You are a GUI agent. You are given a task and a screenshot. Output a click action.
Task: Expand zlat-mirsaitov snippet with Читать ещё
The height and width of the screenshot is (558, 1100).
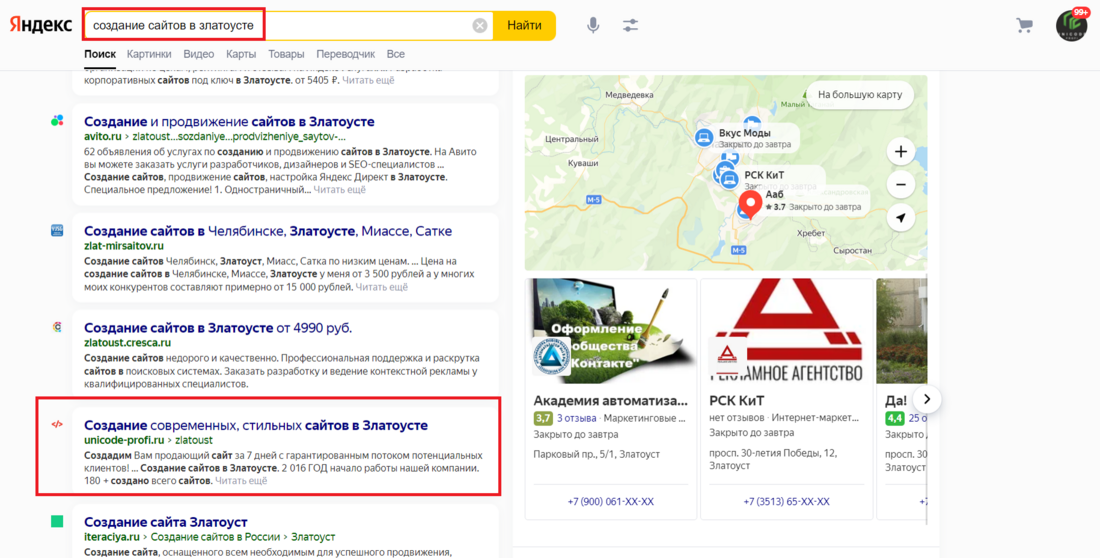click(382, 287)
